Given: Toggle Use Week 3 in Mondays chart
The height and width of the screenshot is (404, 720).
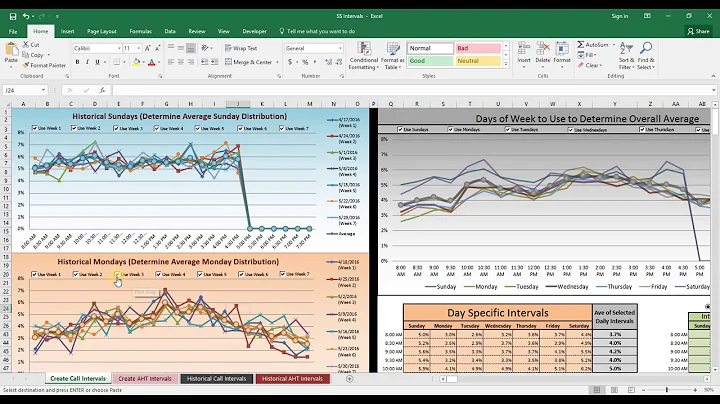Looking at the screenshot, I should [118, 274].
